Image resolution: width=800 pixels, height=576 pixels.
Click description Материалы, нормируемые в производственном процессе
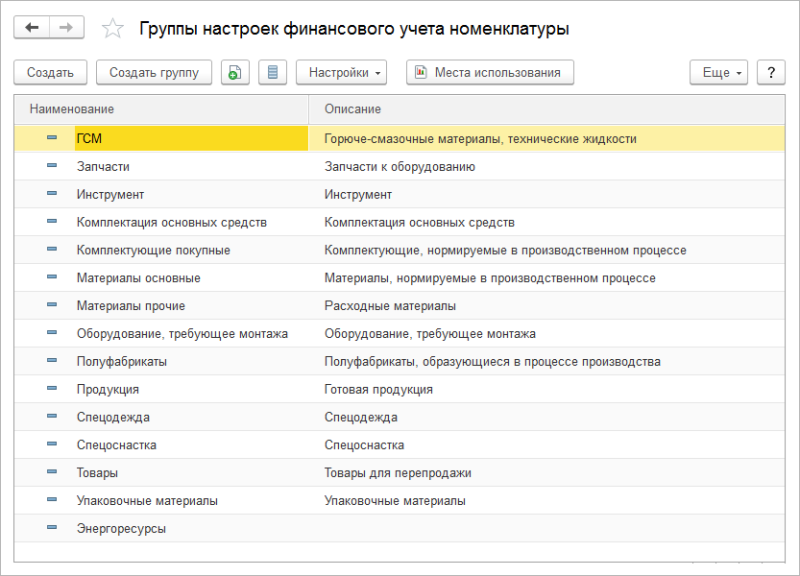tap(490, 278)
